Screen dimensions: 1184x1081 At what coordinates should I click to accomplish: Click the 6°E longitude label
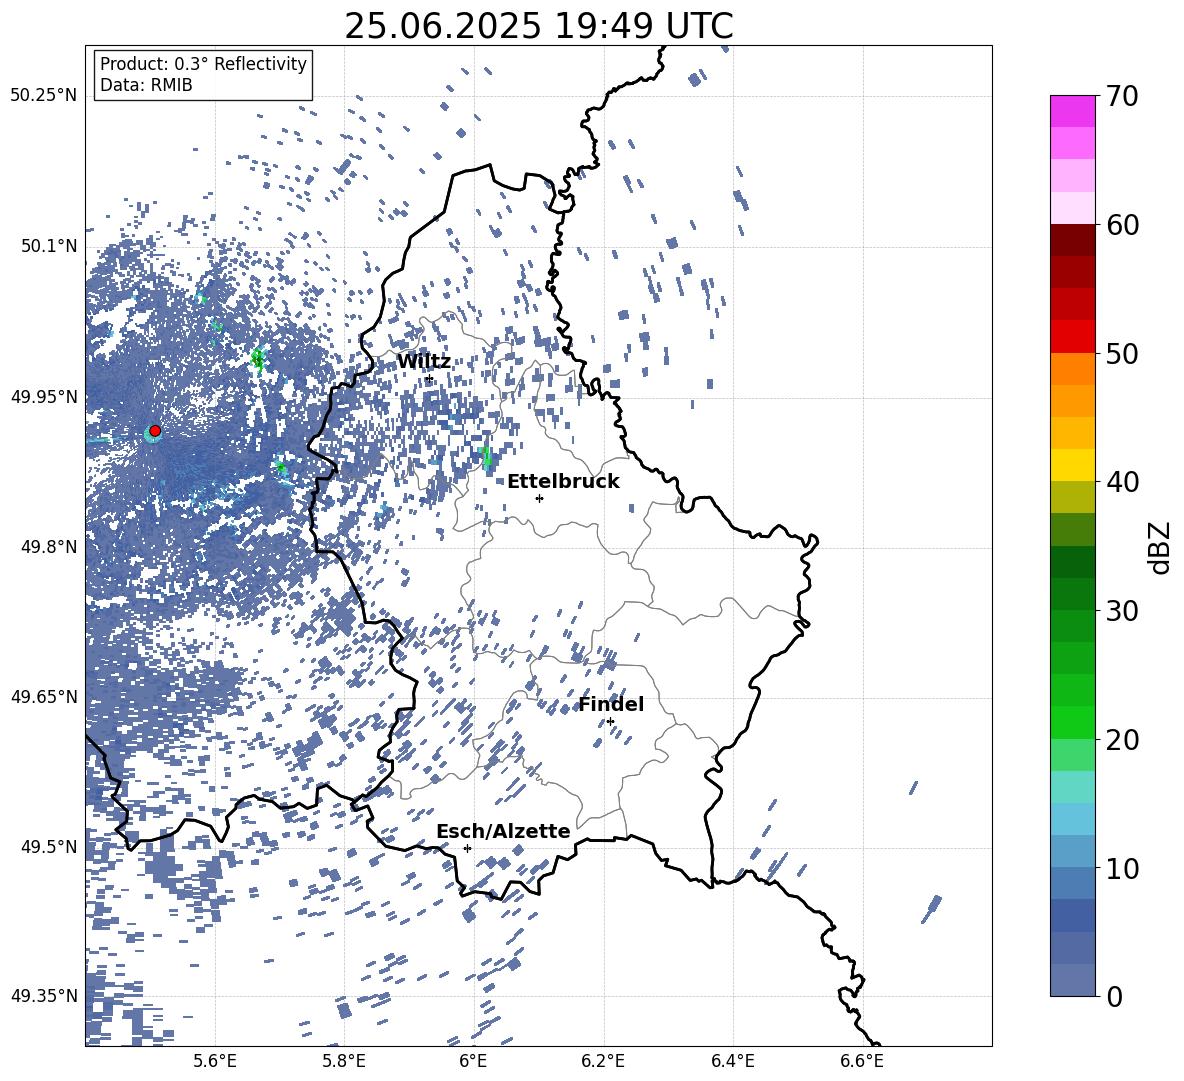(x=473, y=1061)
